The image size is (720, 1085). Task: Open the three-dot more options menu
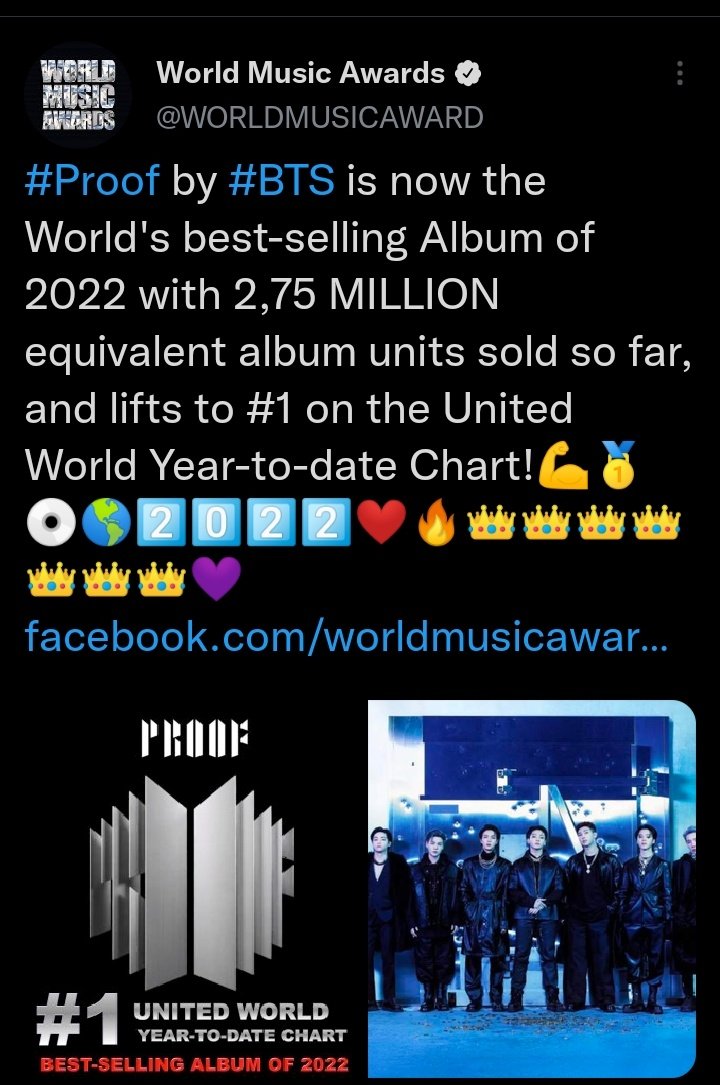tap(680, 73)
